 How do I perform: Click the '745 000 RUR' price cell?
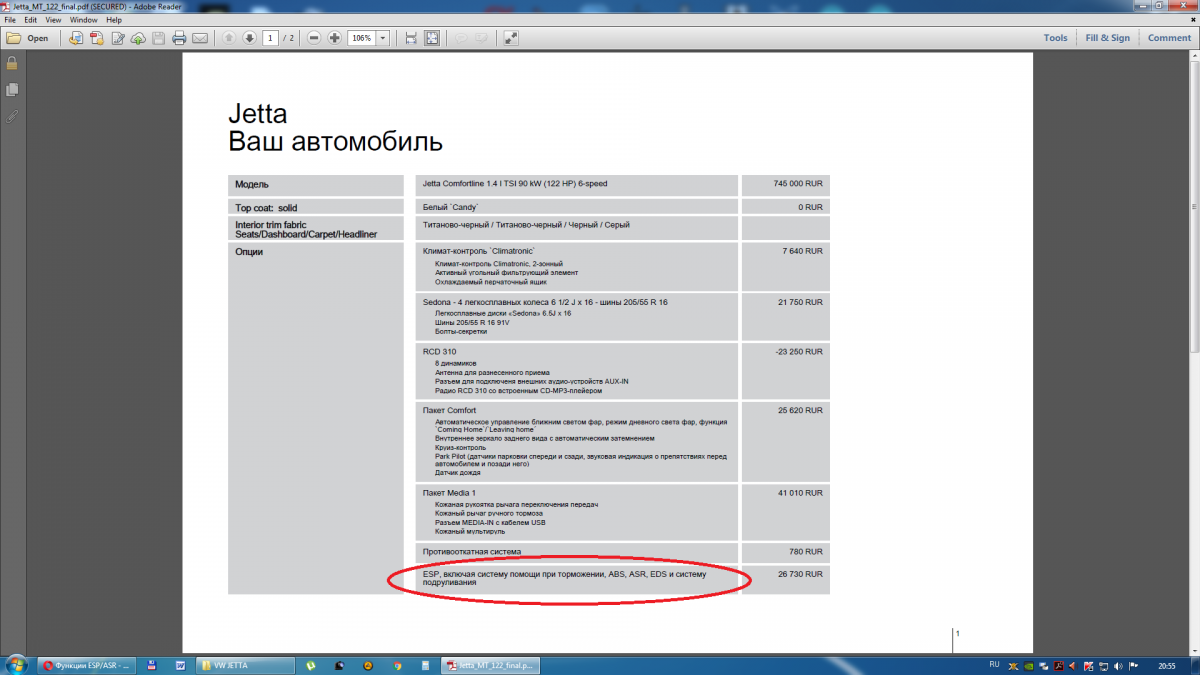[785, 184]
